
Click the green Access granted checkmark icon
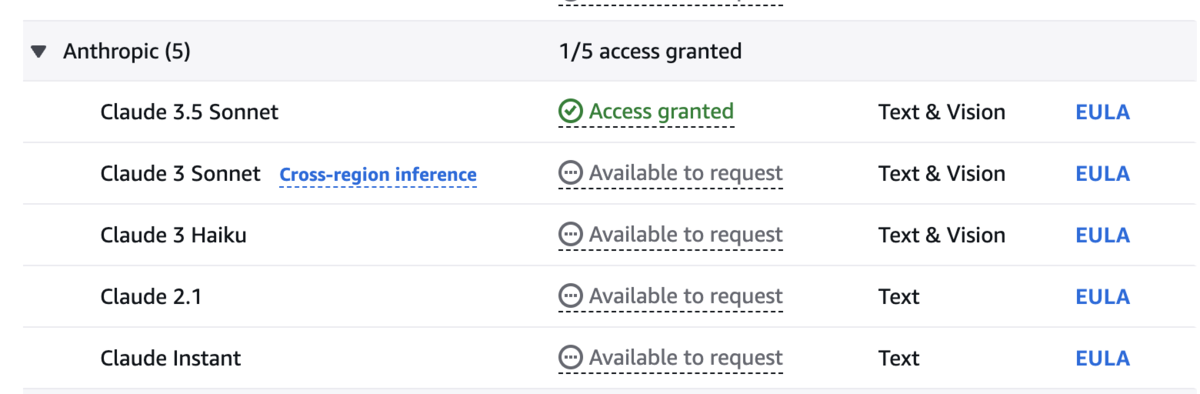570,112
